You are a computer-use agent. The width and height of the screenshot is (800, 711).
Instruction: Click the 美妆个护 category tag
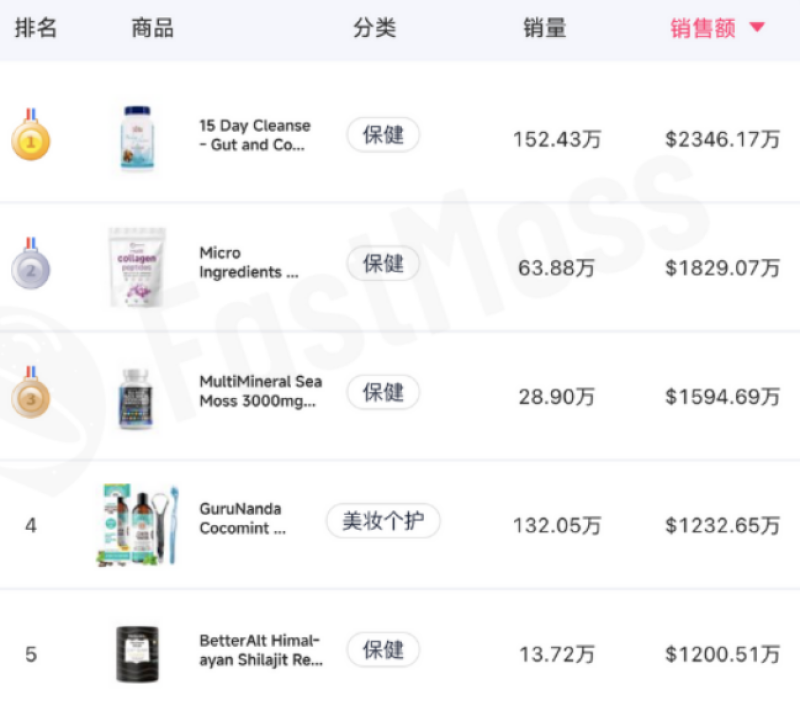[383, 522]
